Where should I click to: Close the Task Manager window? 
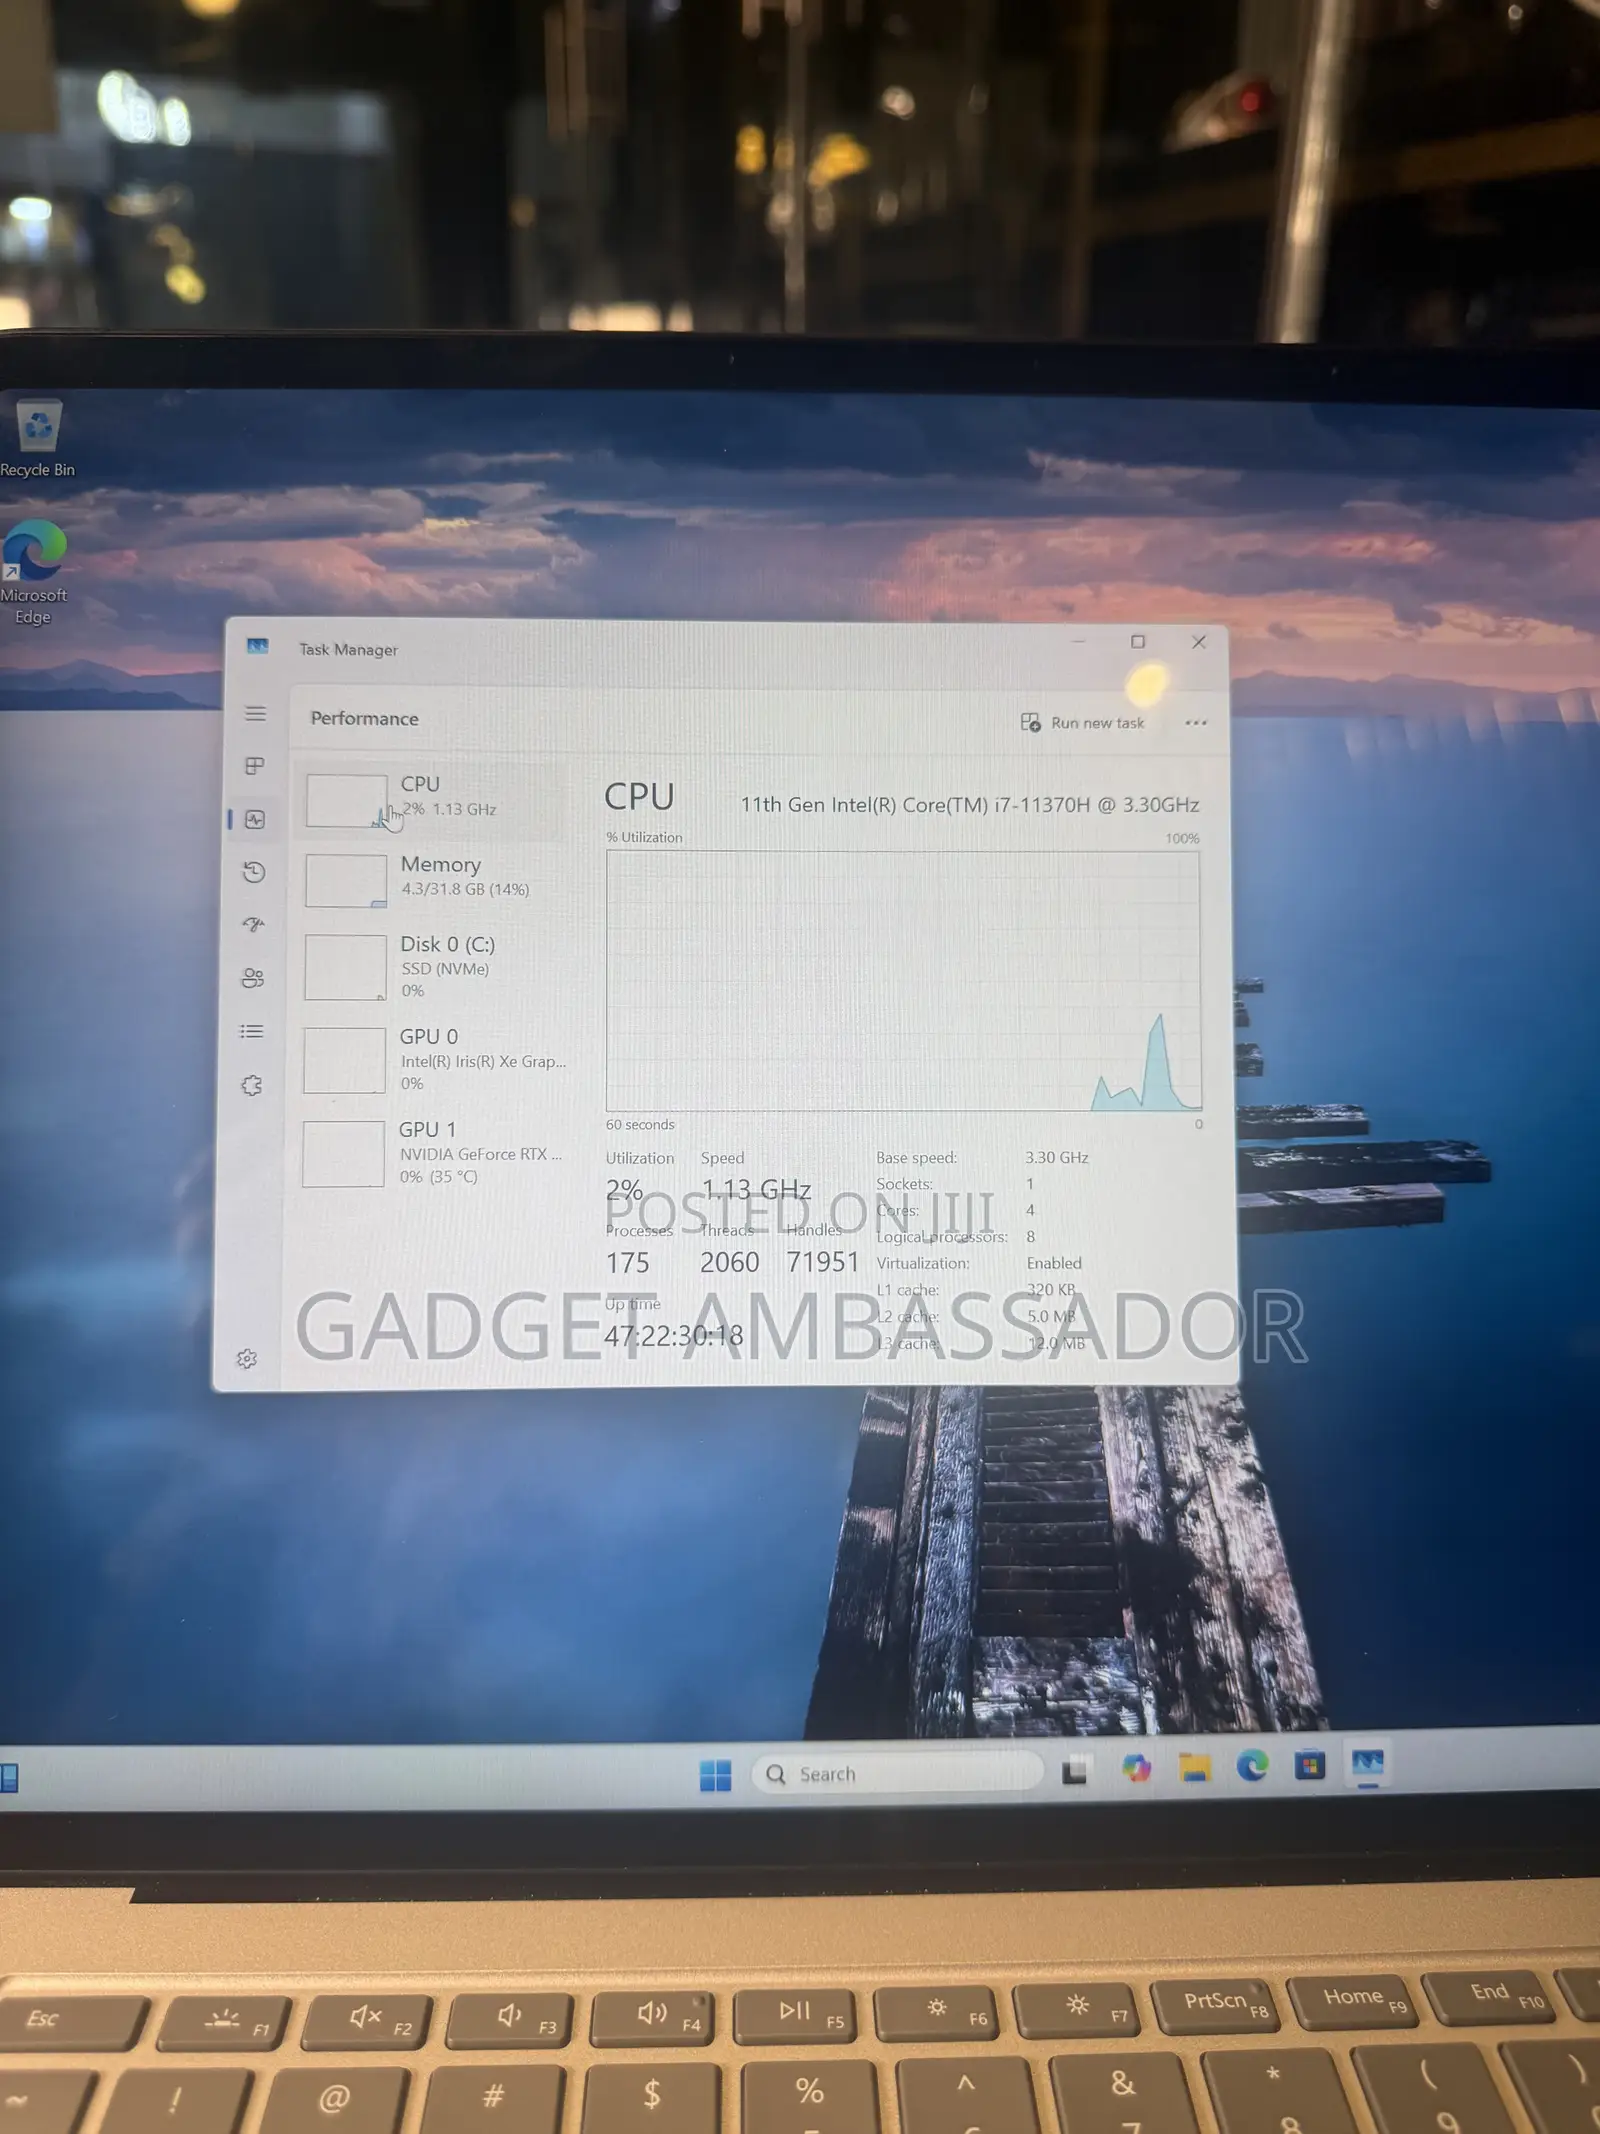pos(1199,642)
